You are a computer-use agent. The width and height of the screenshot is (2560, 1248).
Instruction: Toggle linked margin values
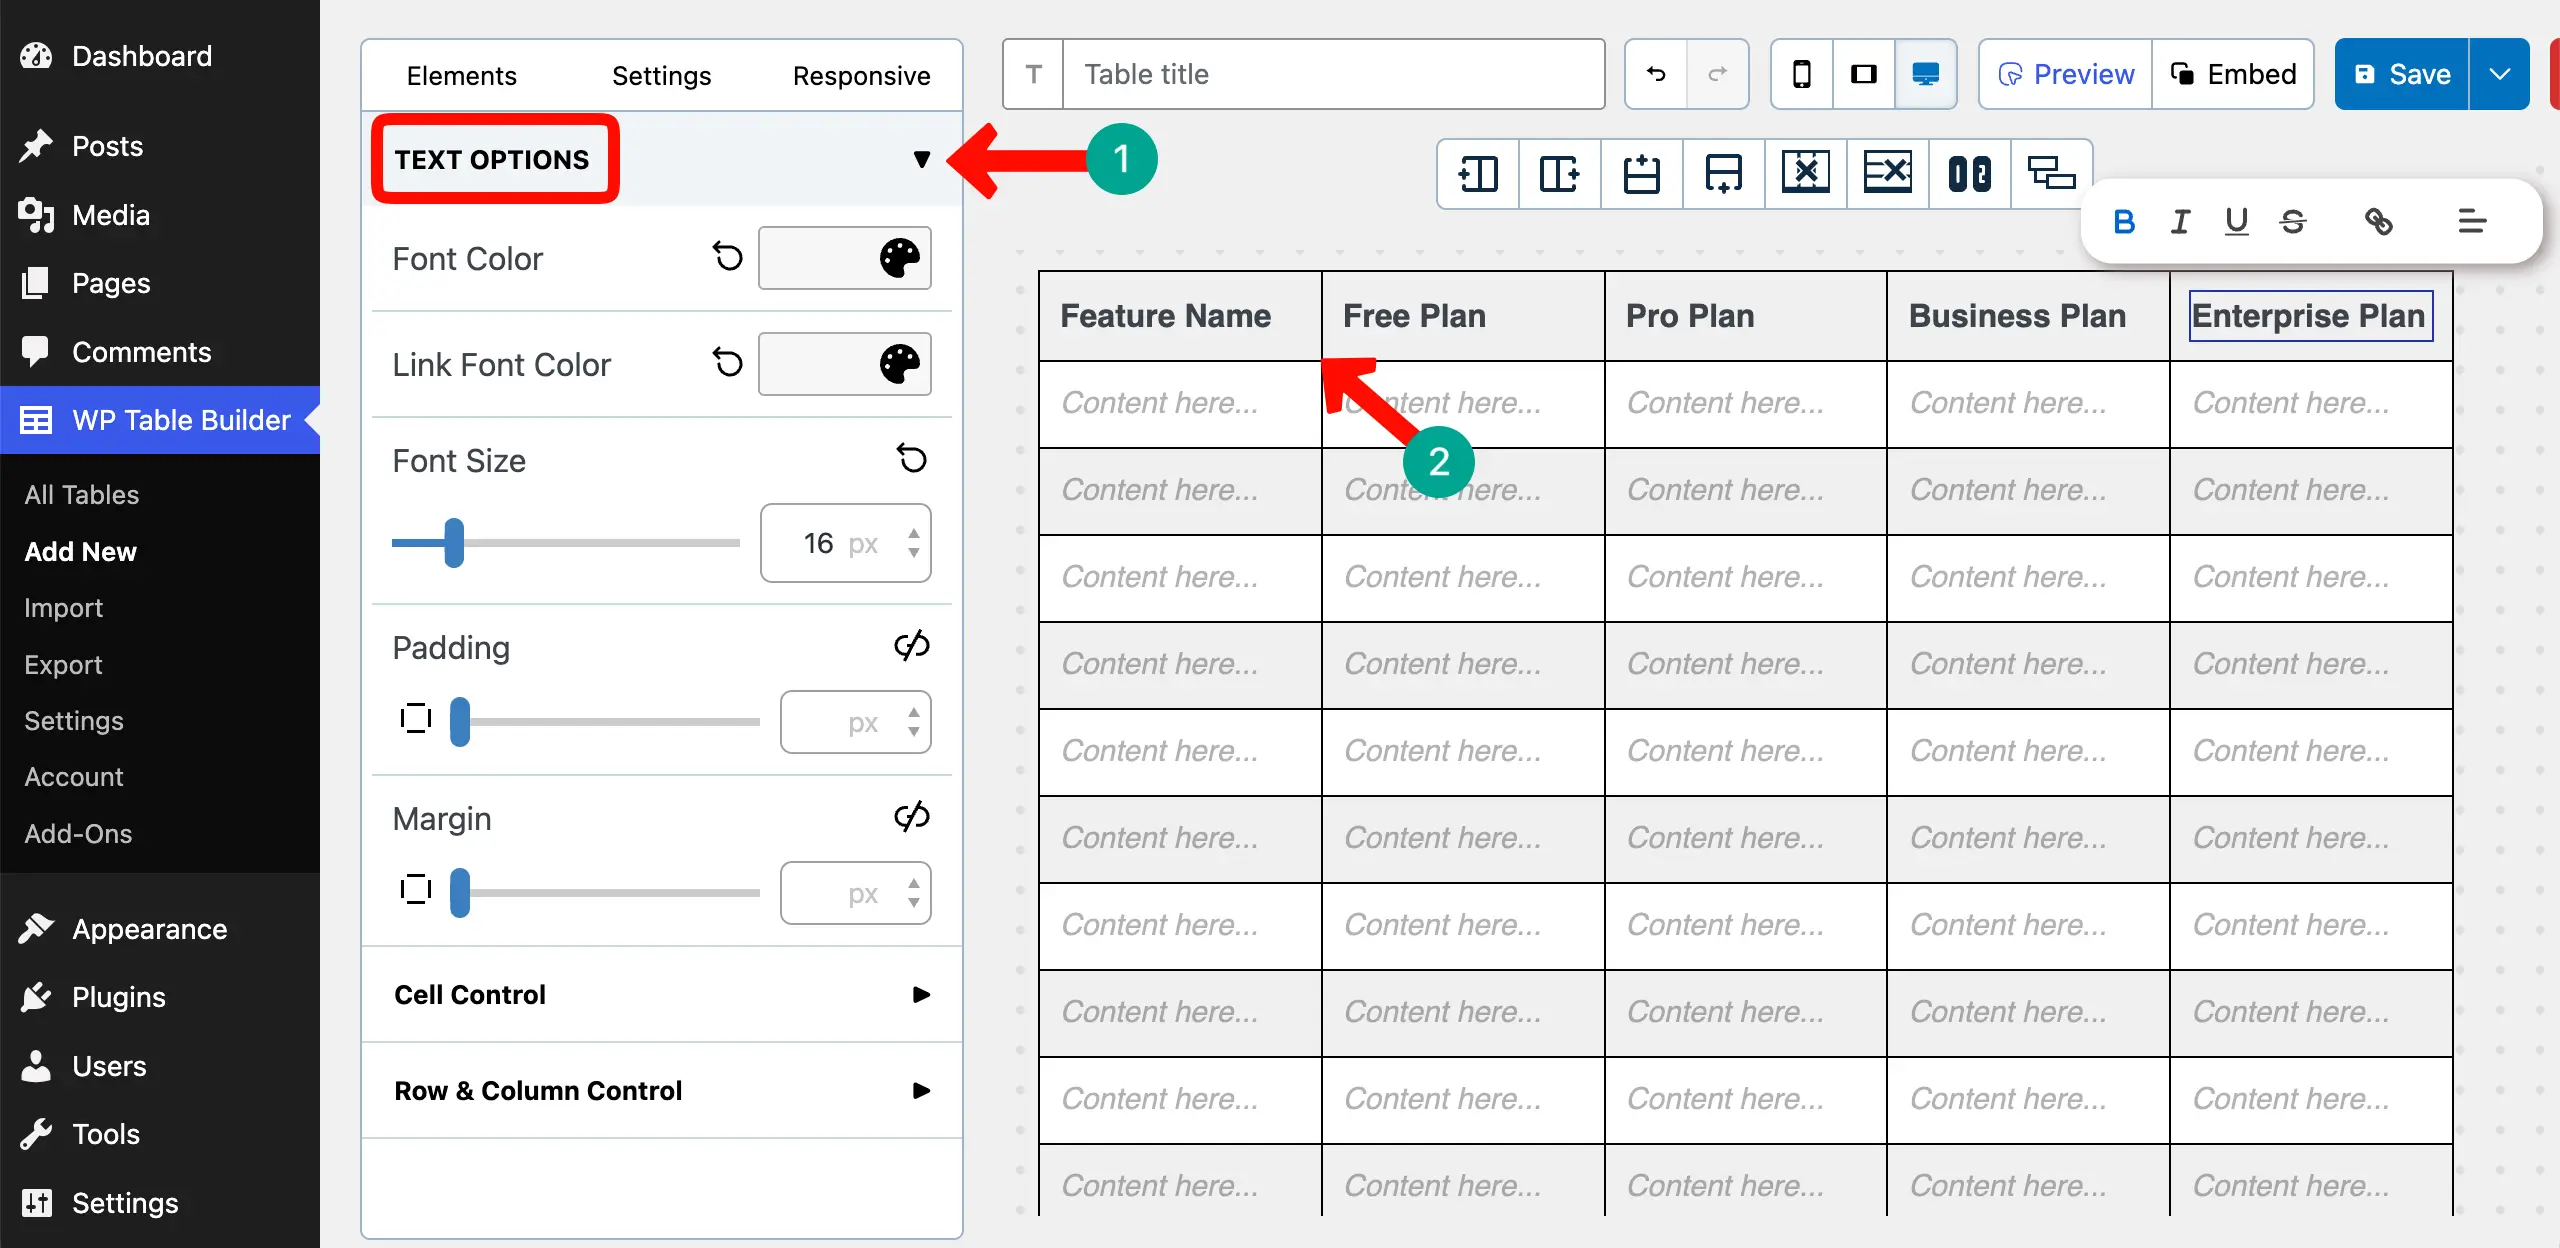point(911,816)
